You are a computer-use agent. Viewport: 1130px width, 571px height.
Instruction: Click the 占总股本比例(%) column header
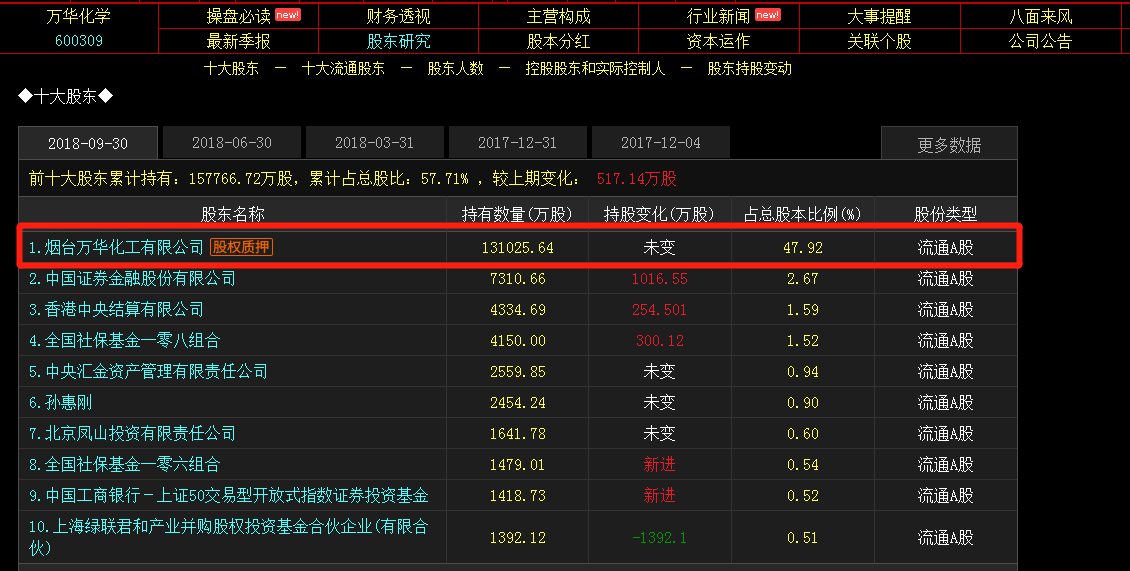(x=802, y=214)
